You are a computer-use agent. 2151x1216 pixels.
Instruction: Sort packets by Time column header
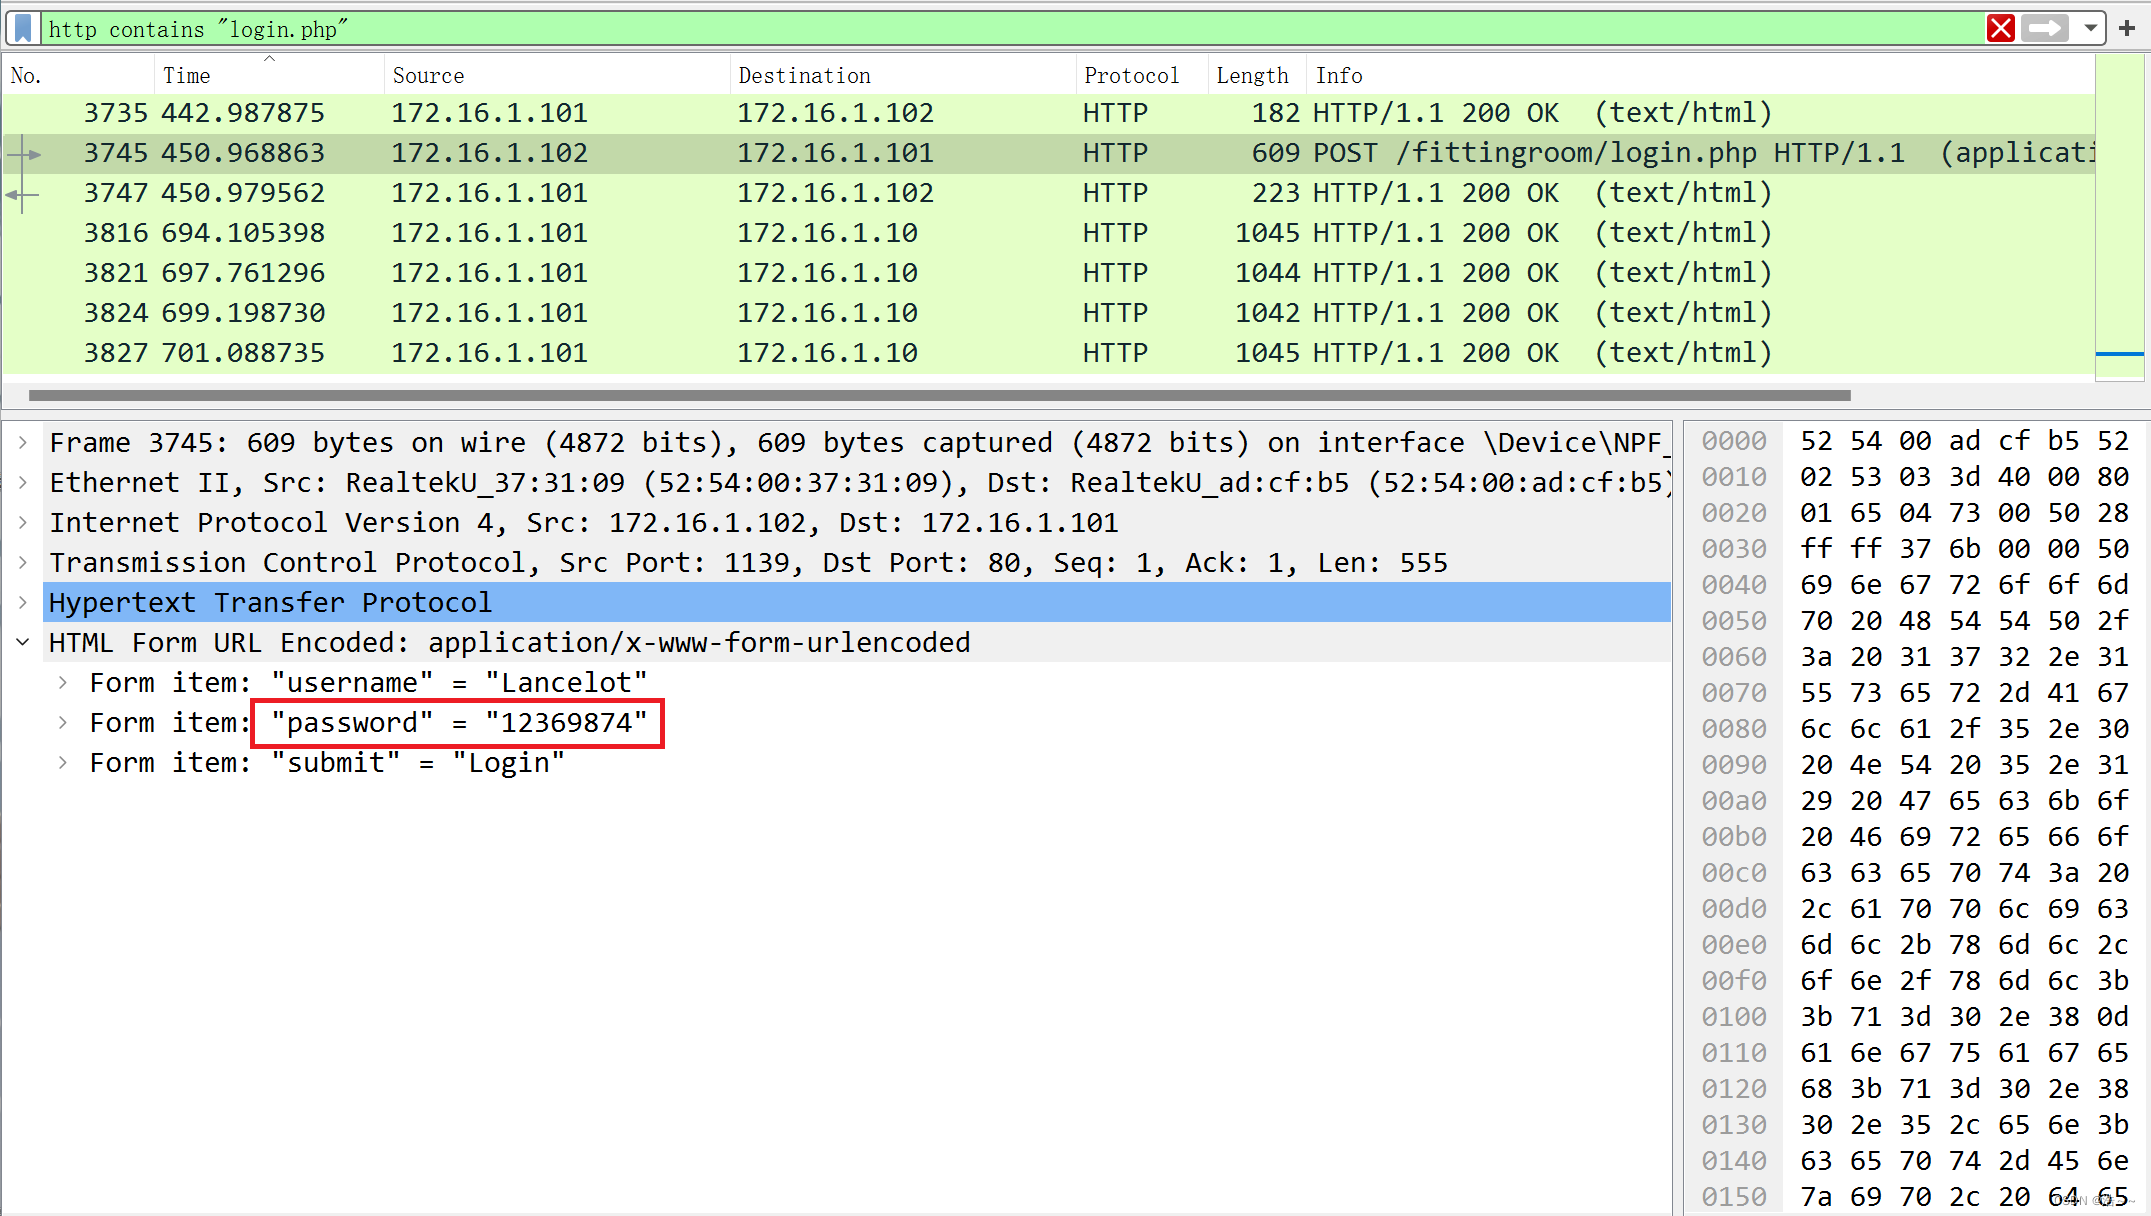(187, 76)
